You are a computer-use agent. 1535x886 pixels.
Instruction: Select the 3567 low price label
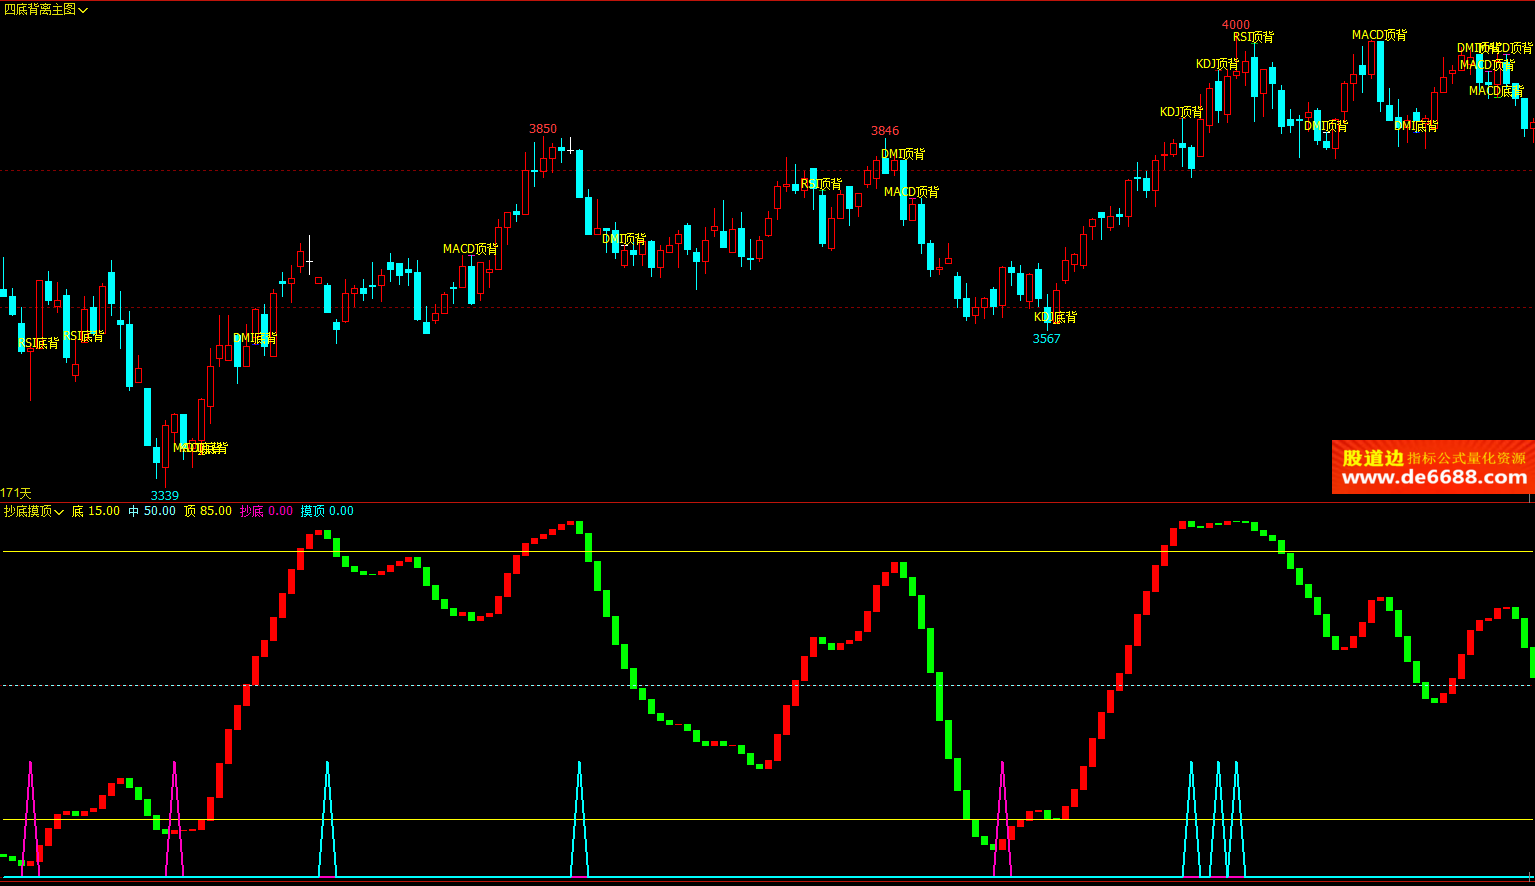tap(1045, 339)
